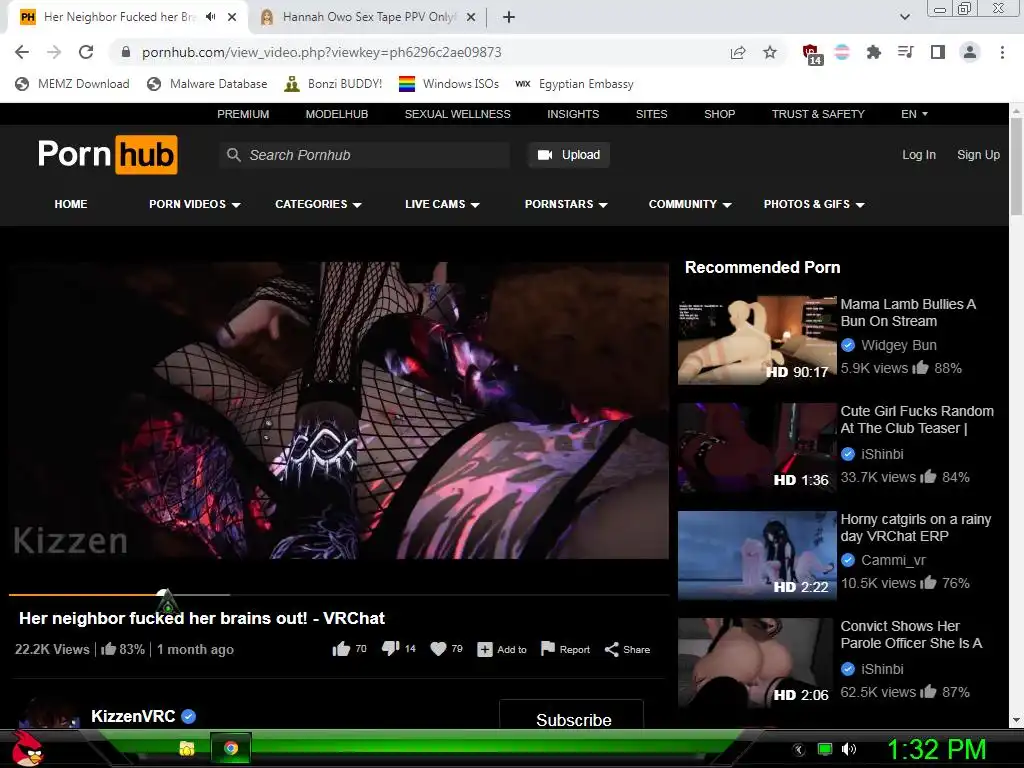This screenshot has width=1024, height=768.
Task: Go back to the previous page
Action: (22, 52)
